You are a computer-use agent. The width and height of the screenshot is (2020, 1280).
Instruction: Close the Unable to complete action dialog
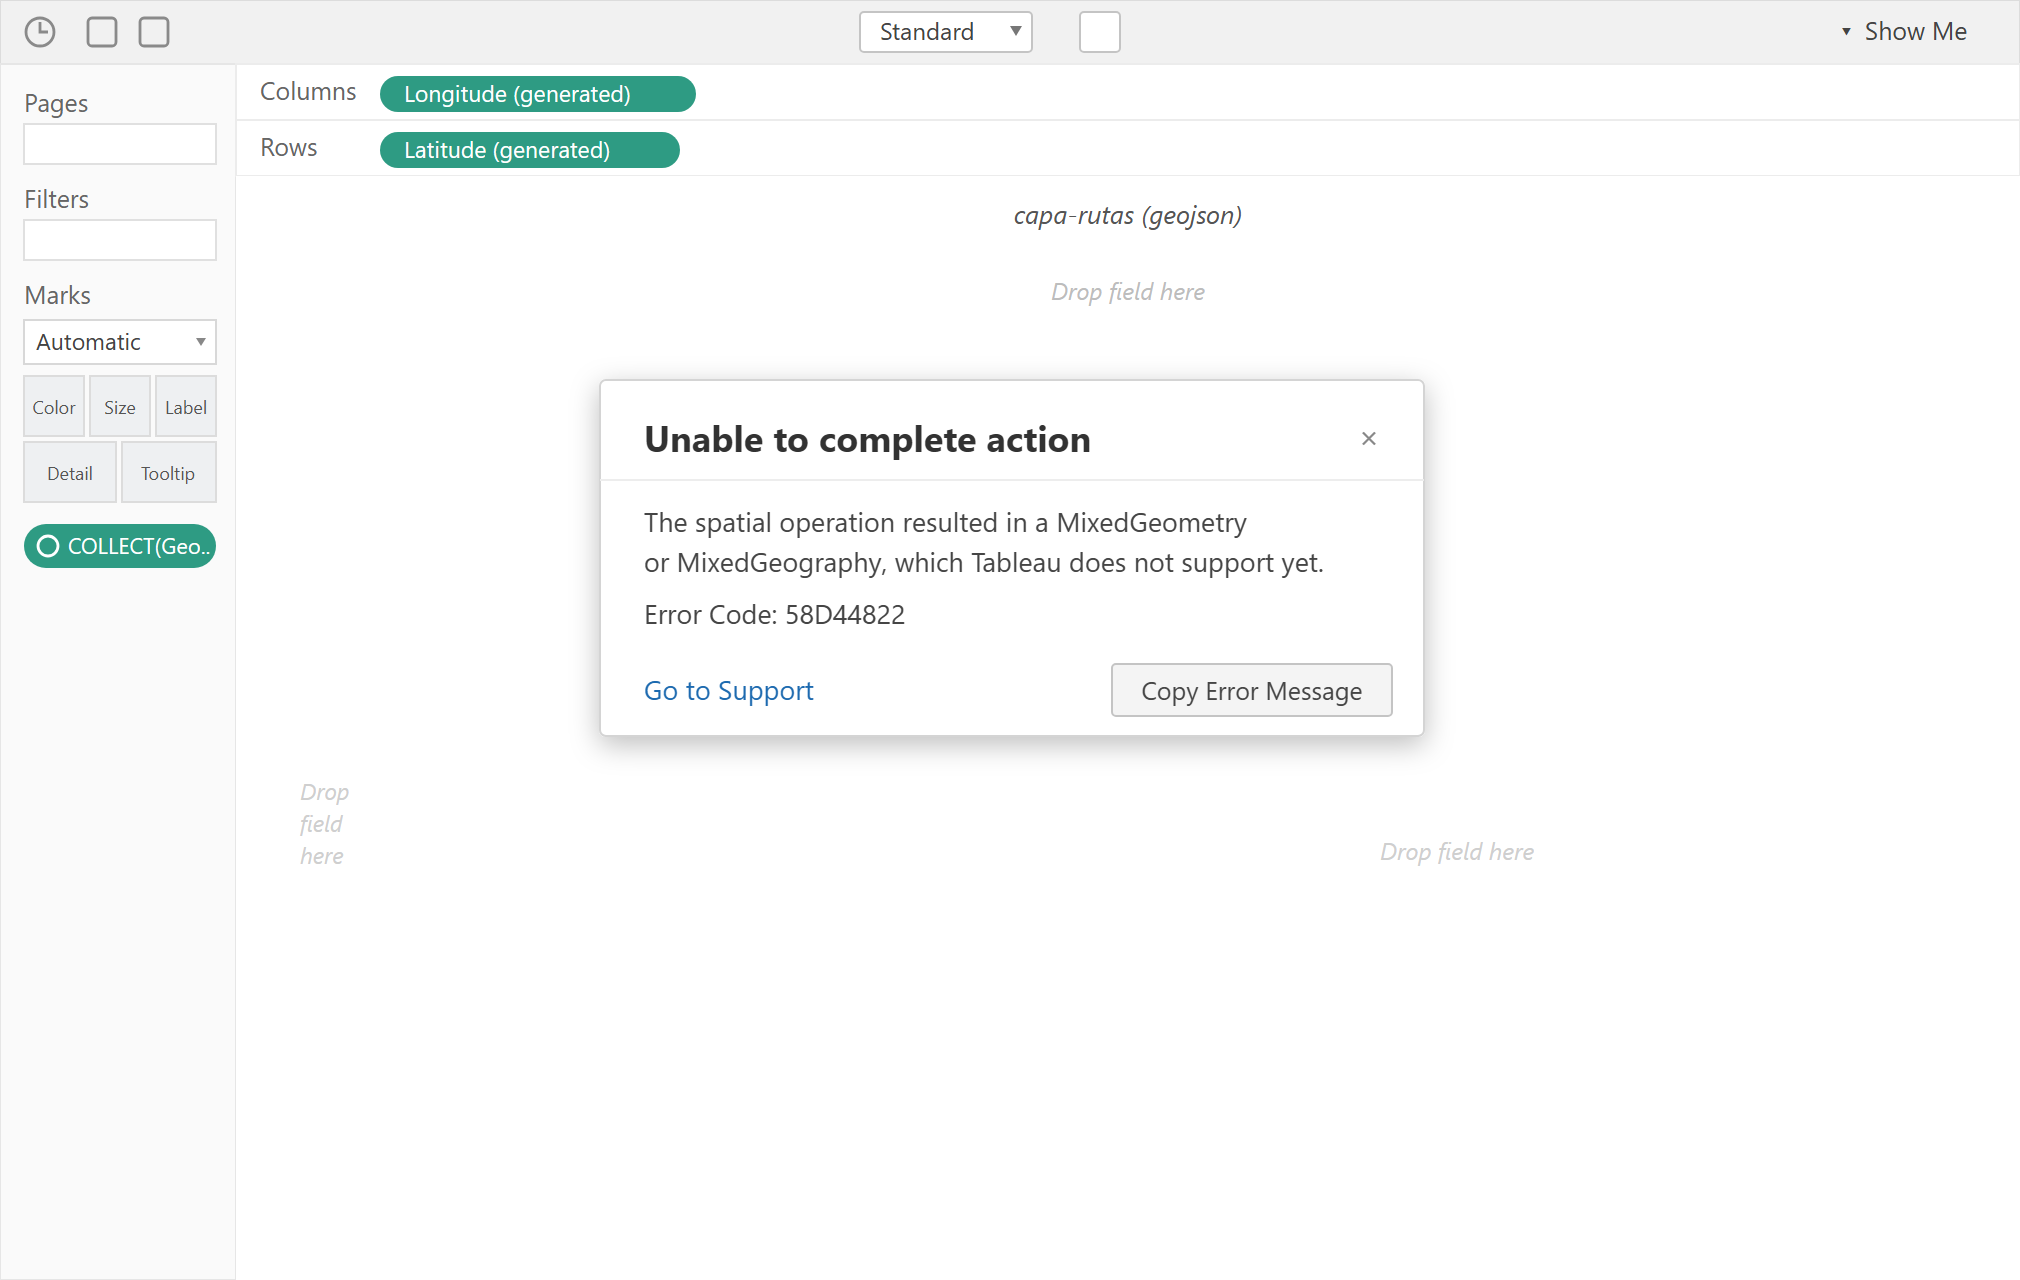coord(1369,439)
